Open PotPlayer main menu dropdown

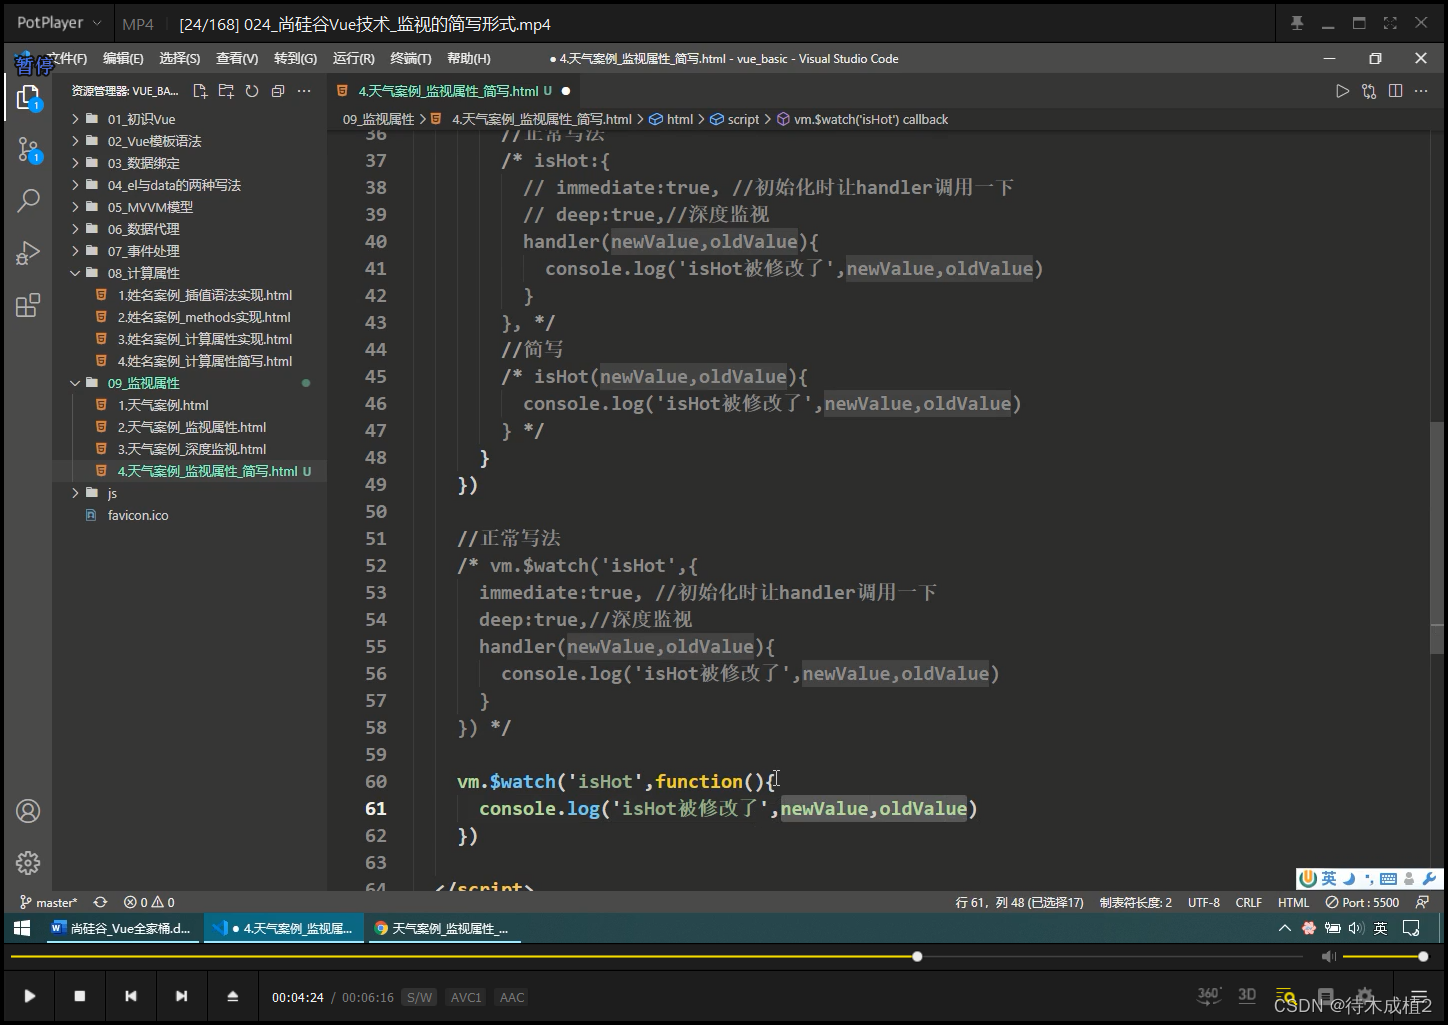point(59,23)
